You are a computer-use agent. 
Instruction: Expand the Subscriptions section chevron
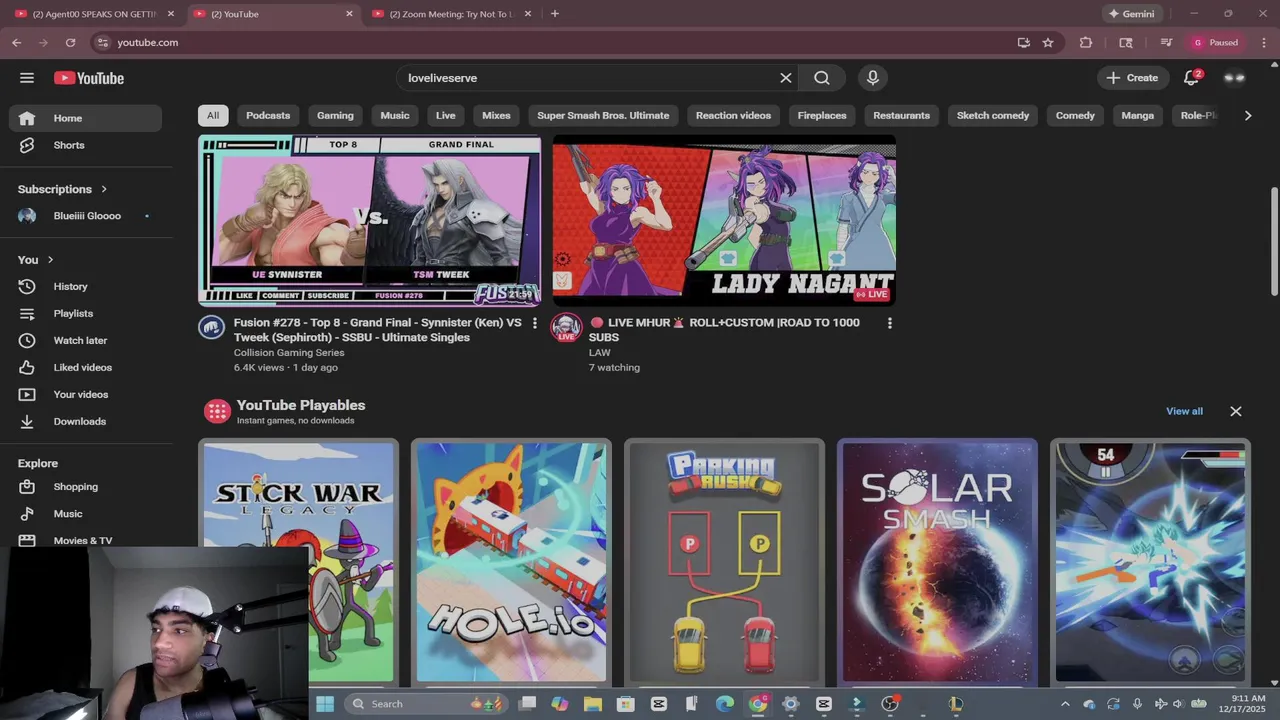(x=103, y=189)
